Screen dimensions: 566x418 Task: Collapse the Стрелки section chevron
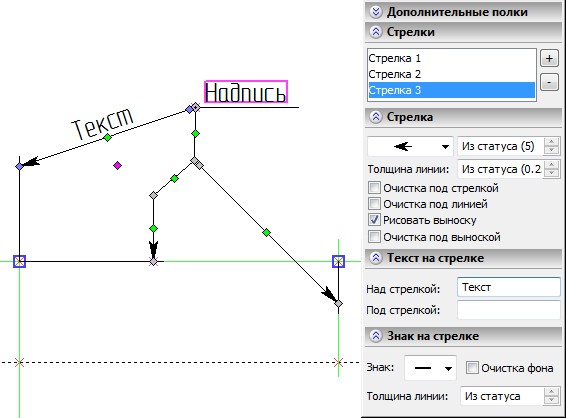pos(376,32)
